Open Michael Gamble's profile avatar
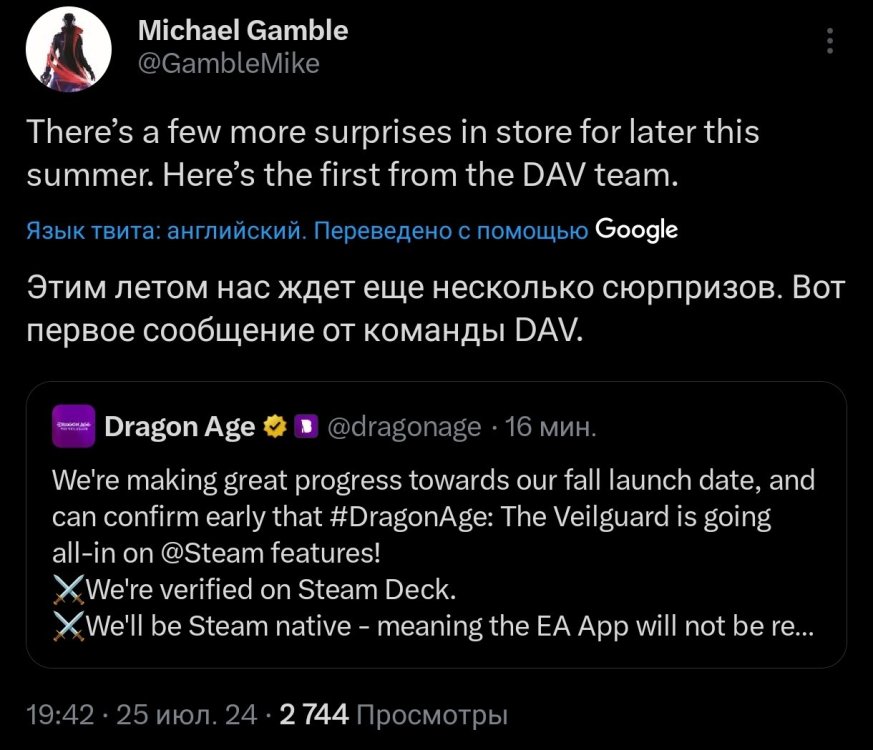 [x=68, y=48]
